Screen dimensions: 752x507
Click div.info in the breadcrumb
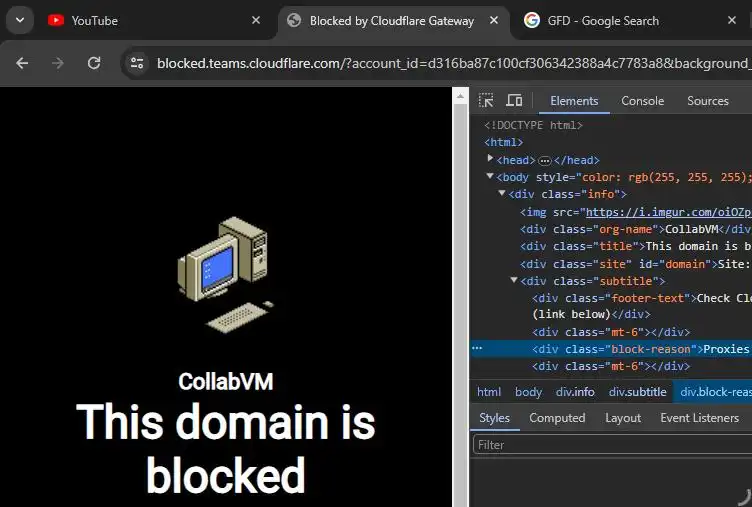575,392
